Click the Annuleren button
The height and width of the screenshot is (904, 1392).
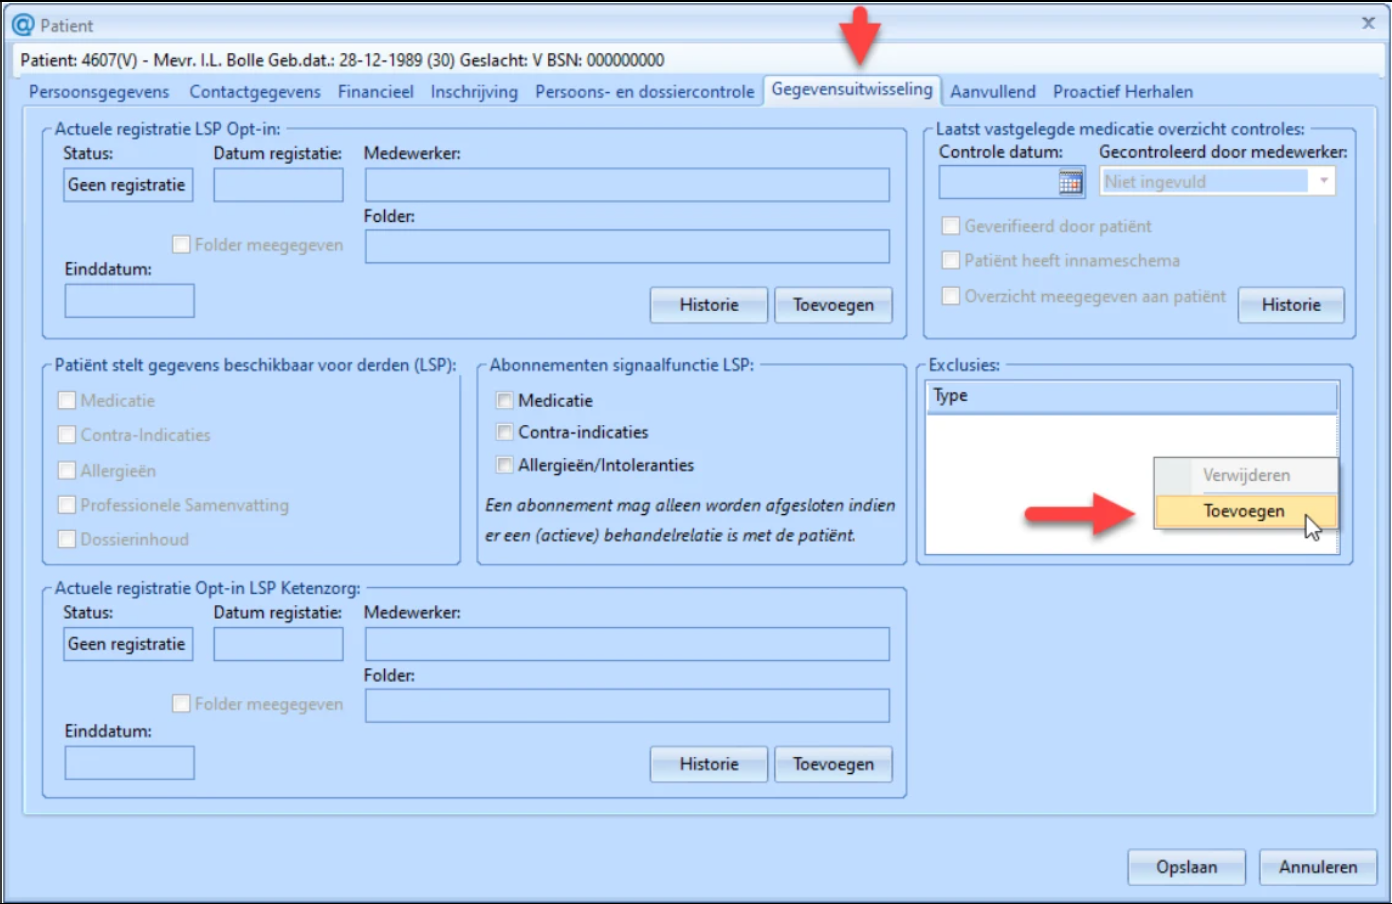[x=1316, y=867]
